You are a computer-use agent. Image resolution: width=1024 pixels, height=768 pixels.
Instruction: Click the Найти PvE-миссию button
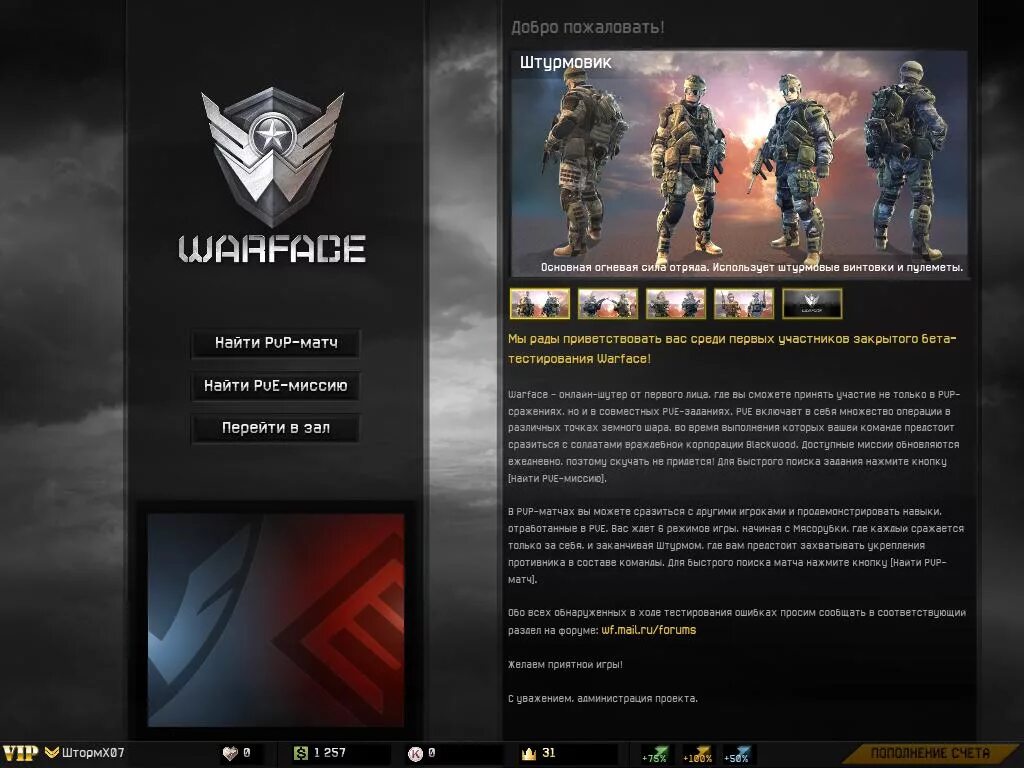pos(276,386)
